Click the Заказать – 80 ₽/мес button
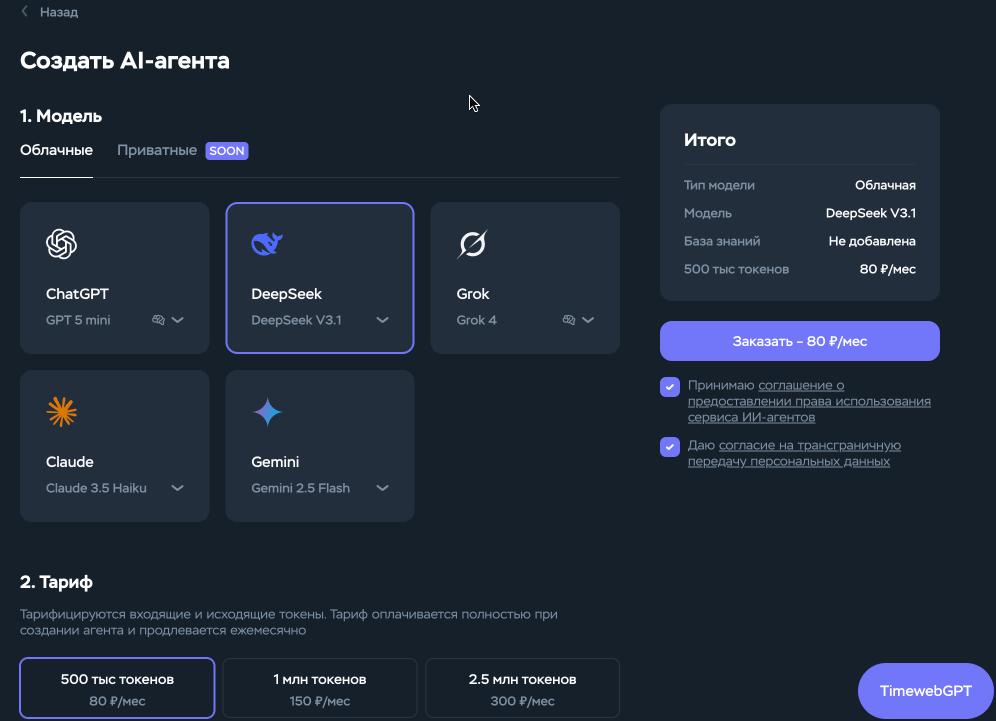 (800, 341)
